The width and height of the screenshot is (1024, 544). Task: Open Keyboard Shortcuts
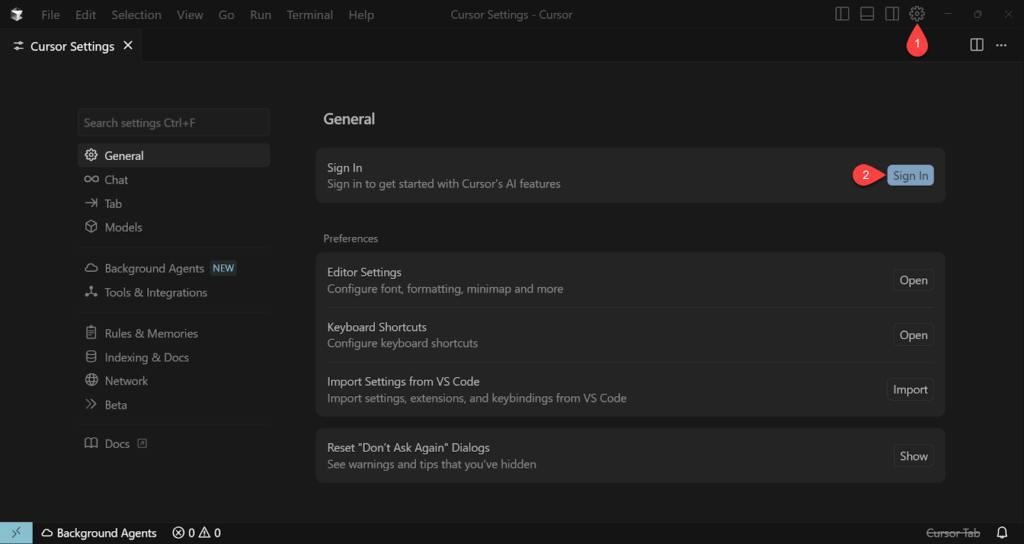point(913,335)
